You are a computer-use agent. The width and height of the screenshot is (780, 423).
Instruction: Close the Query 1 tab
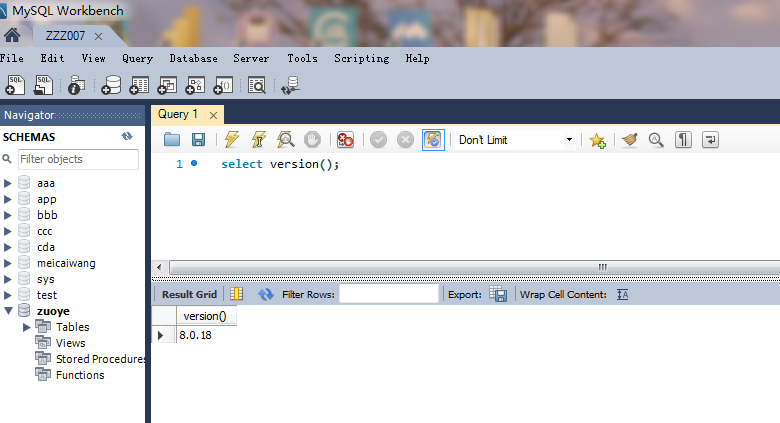(x=213, y=115)
